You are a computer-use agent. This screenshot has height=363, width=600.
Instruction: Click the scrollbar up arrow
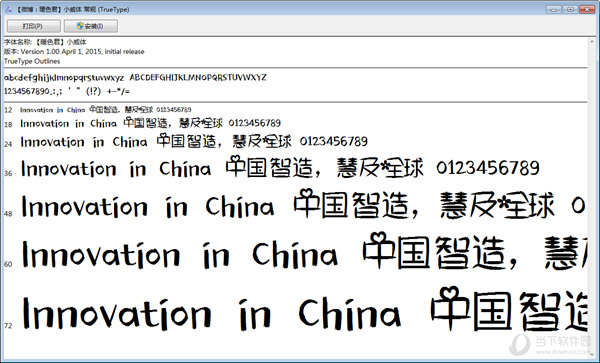tap(592, 41)
